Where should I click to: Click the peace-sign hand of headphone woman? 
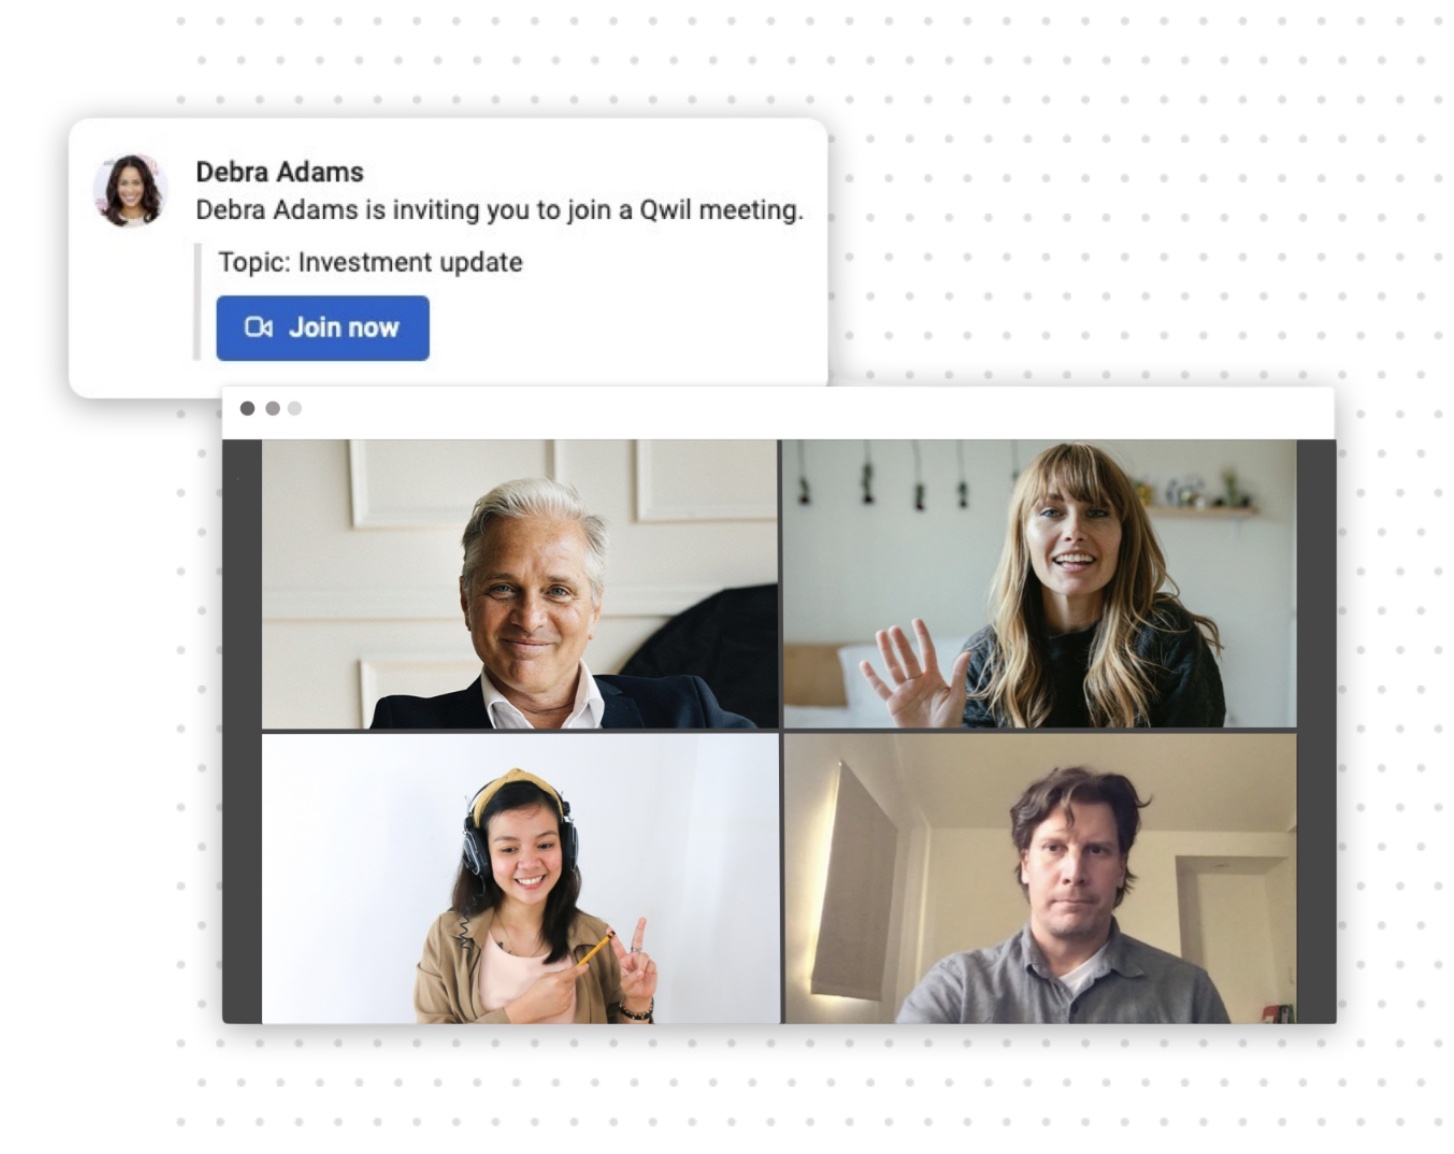[x=635, y=962]
